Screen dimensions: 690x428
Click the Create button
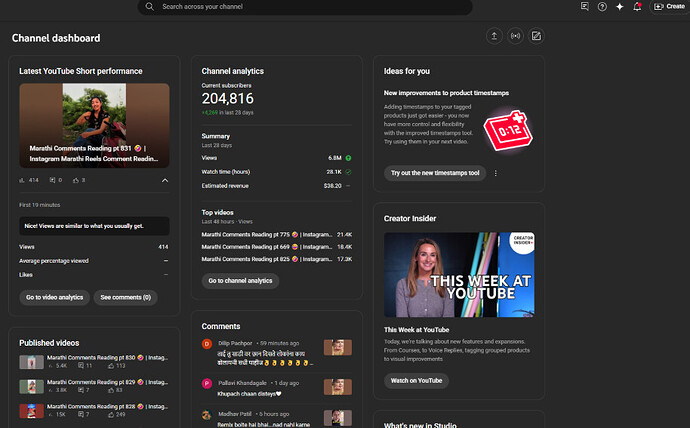pyautogui.click(x=668, y=6)
